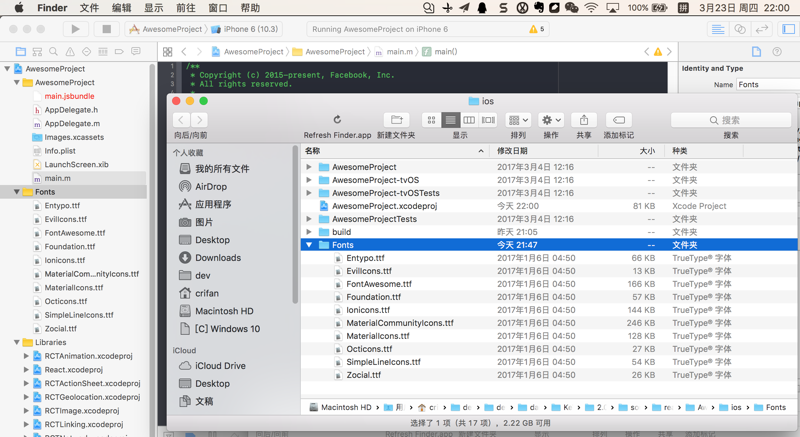Select Xcode assistant editor button
This screenshot has width=800, height=437.
[x=740, y=29]
